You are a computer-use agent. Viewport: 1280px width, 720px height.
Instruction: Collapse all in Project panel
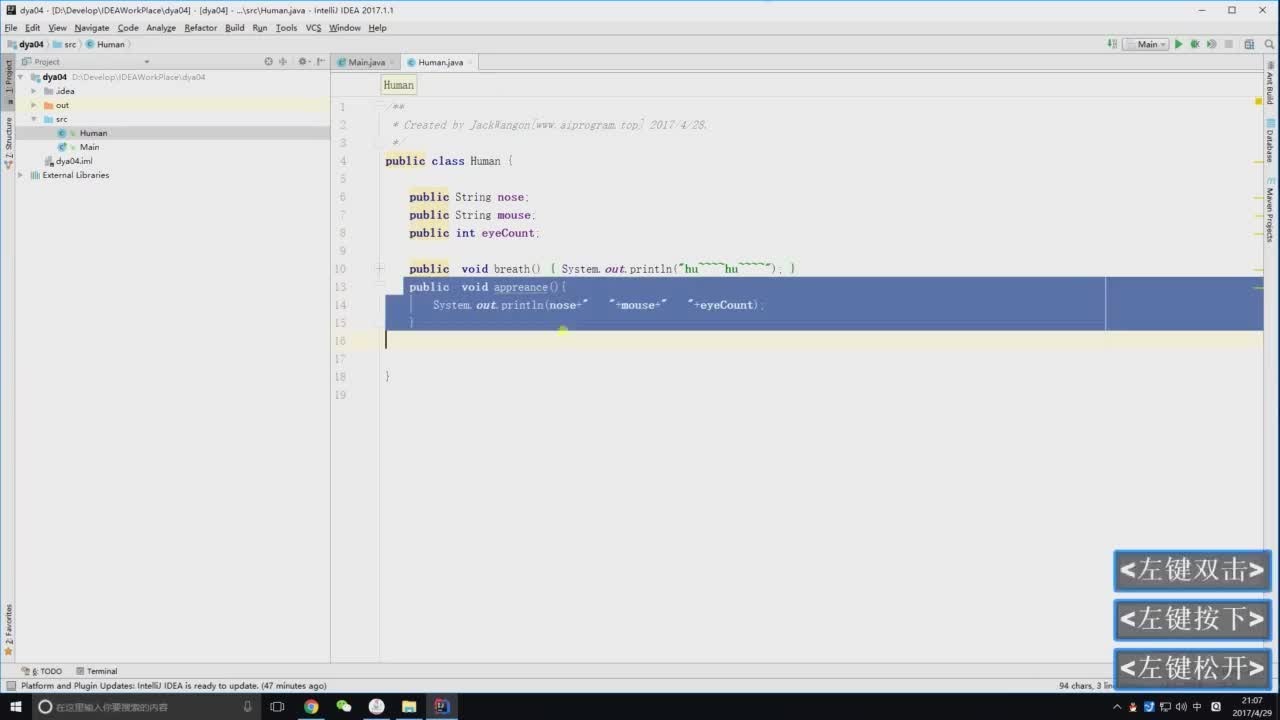point(283,62)
